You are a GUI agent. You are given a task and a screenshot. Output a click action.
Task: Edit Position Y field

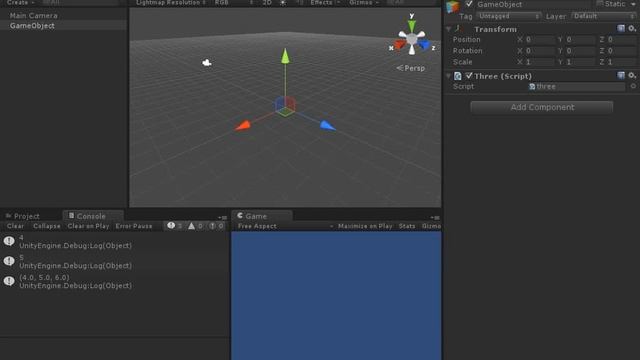pos(580,40)
